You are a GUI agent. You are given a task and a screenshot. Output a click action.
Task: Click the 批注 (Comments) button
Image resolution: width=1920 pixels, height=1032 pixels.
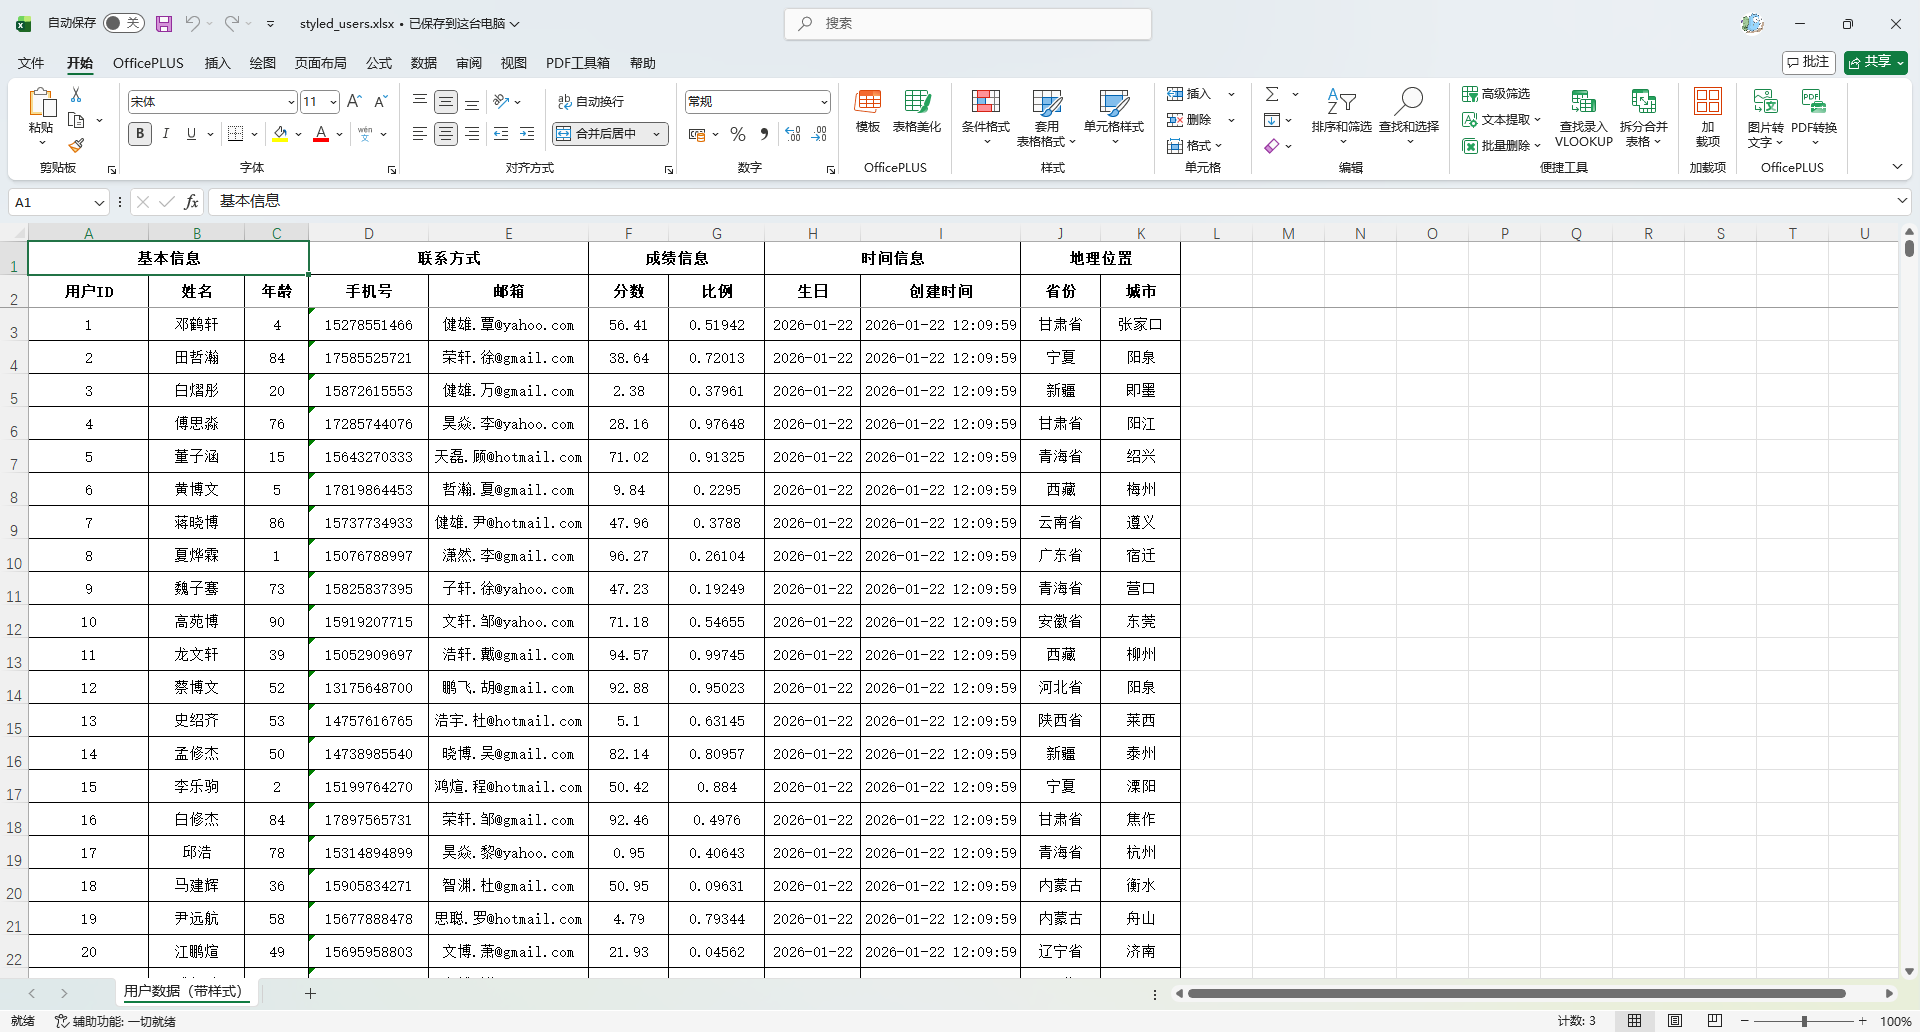pos(1808,62)
